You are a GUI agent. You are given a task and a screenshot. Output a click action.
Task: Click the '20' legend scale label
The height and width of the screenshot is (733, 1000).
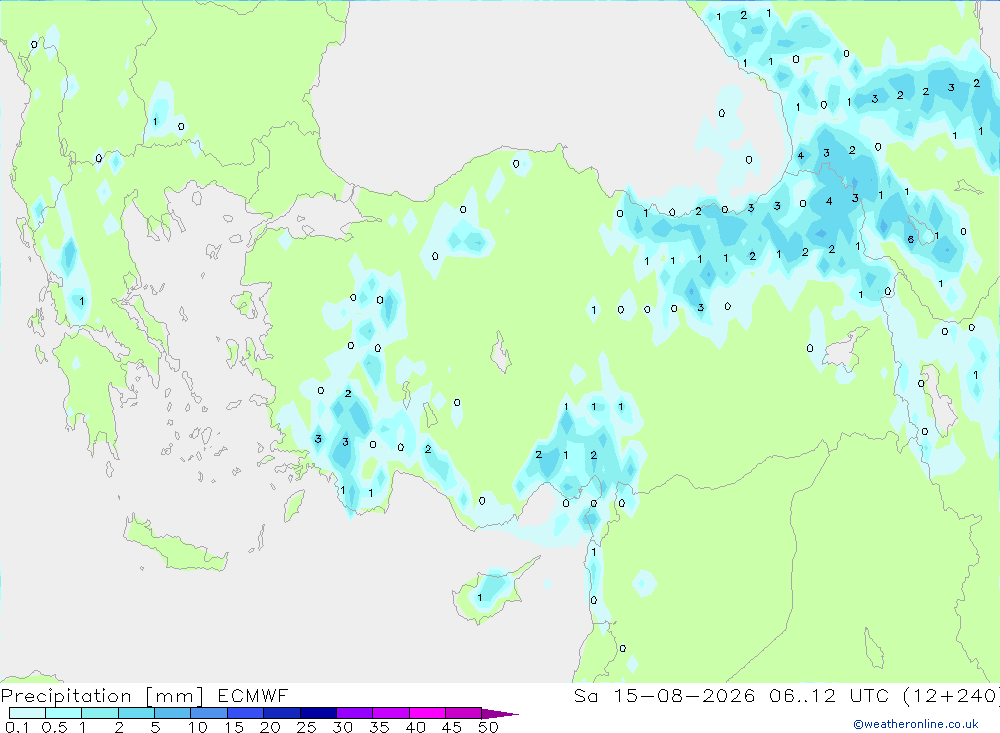(x=270, y=727)
